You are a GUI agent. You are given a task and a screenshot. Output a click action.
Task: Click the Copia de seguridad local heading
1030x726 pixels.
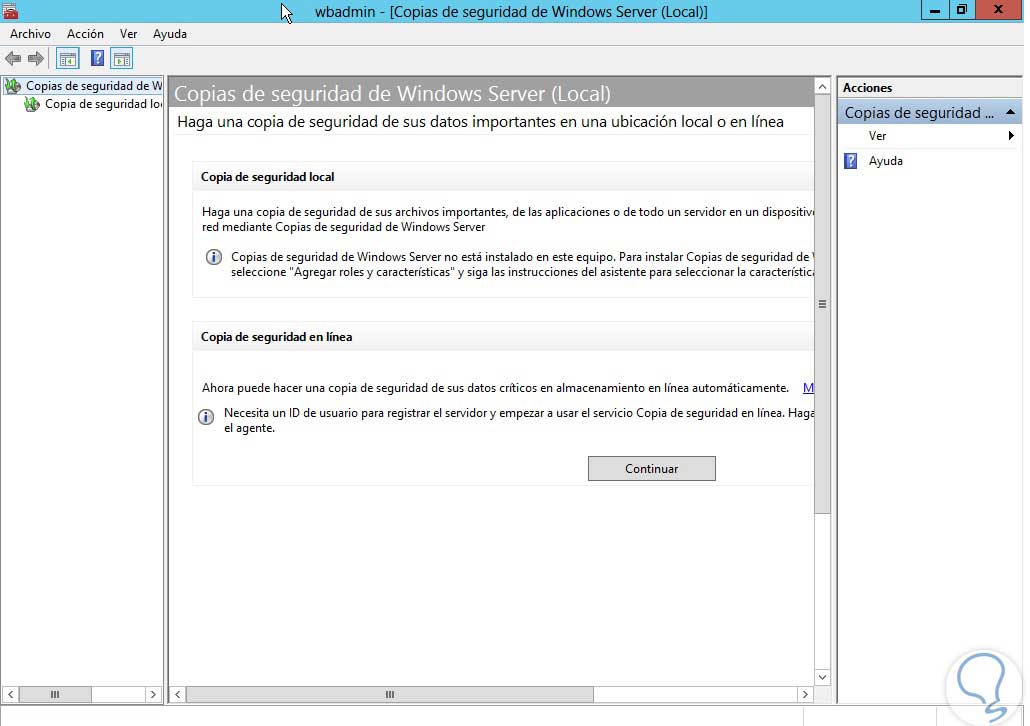267,177
